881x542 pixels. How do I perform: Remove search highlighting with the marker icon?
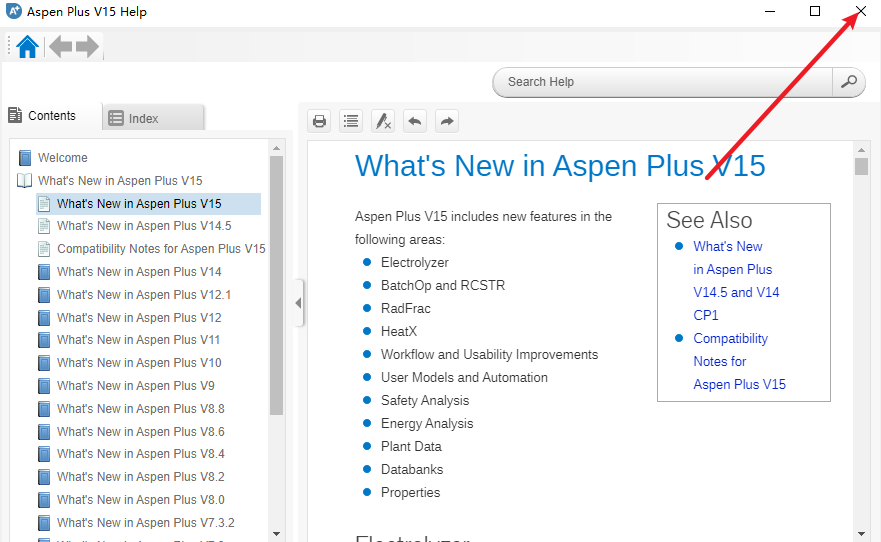click(383, 121)
